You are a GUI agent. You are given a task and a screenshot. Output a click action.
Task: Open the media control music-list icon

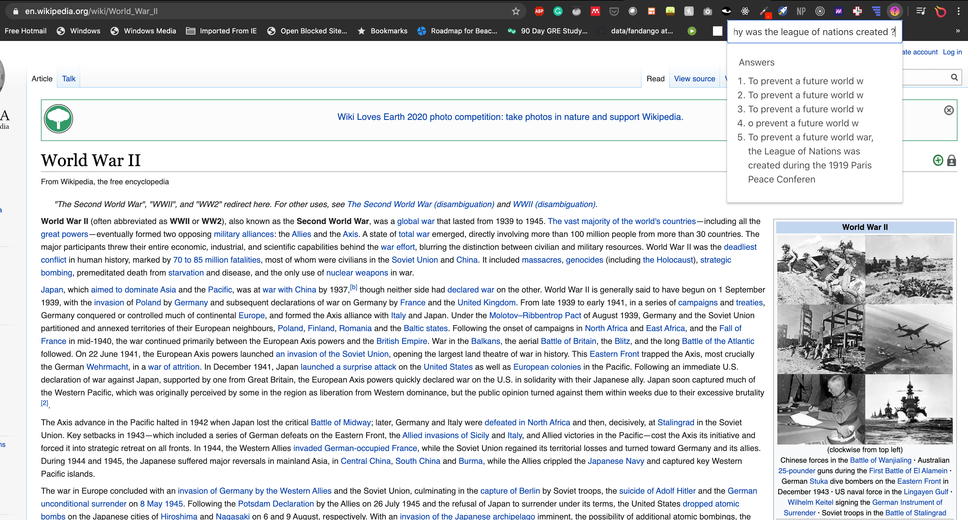(x=920, y=11)
